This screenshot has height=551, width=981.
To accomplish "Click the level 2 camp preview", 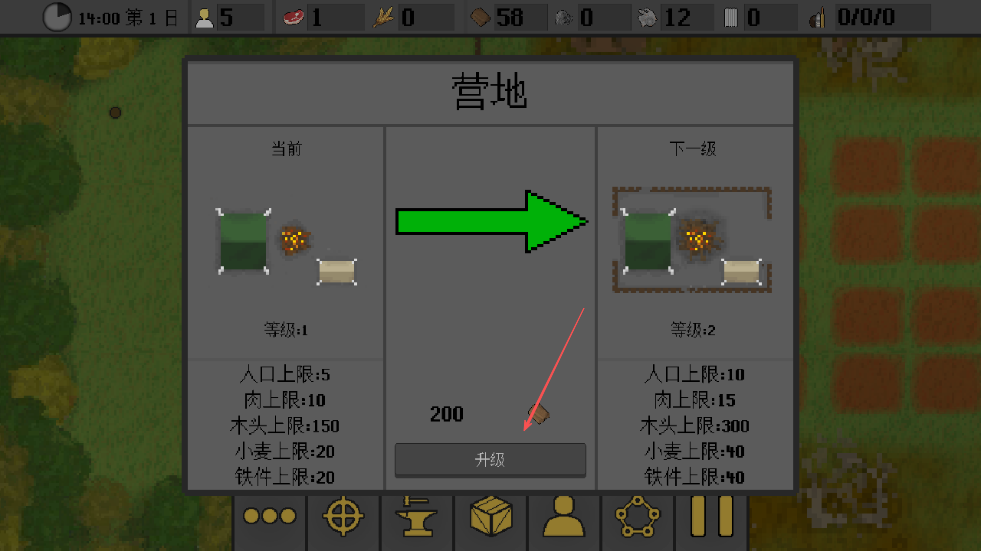I will pos(692,240).
